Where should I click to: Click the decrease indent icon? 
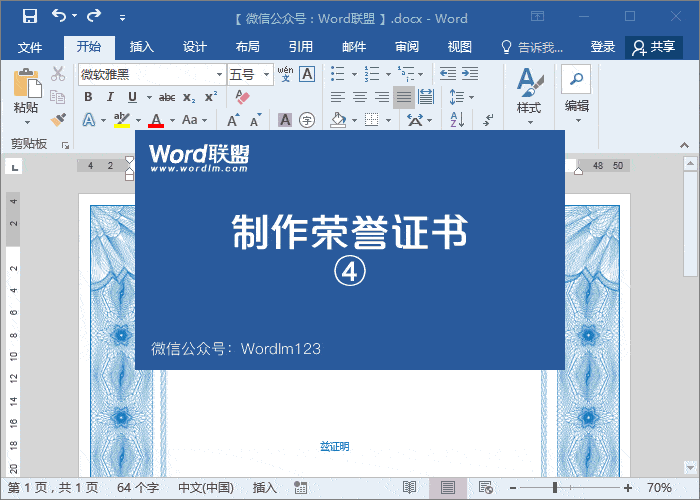coord(448,74)
